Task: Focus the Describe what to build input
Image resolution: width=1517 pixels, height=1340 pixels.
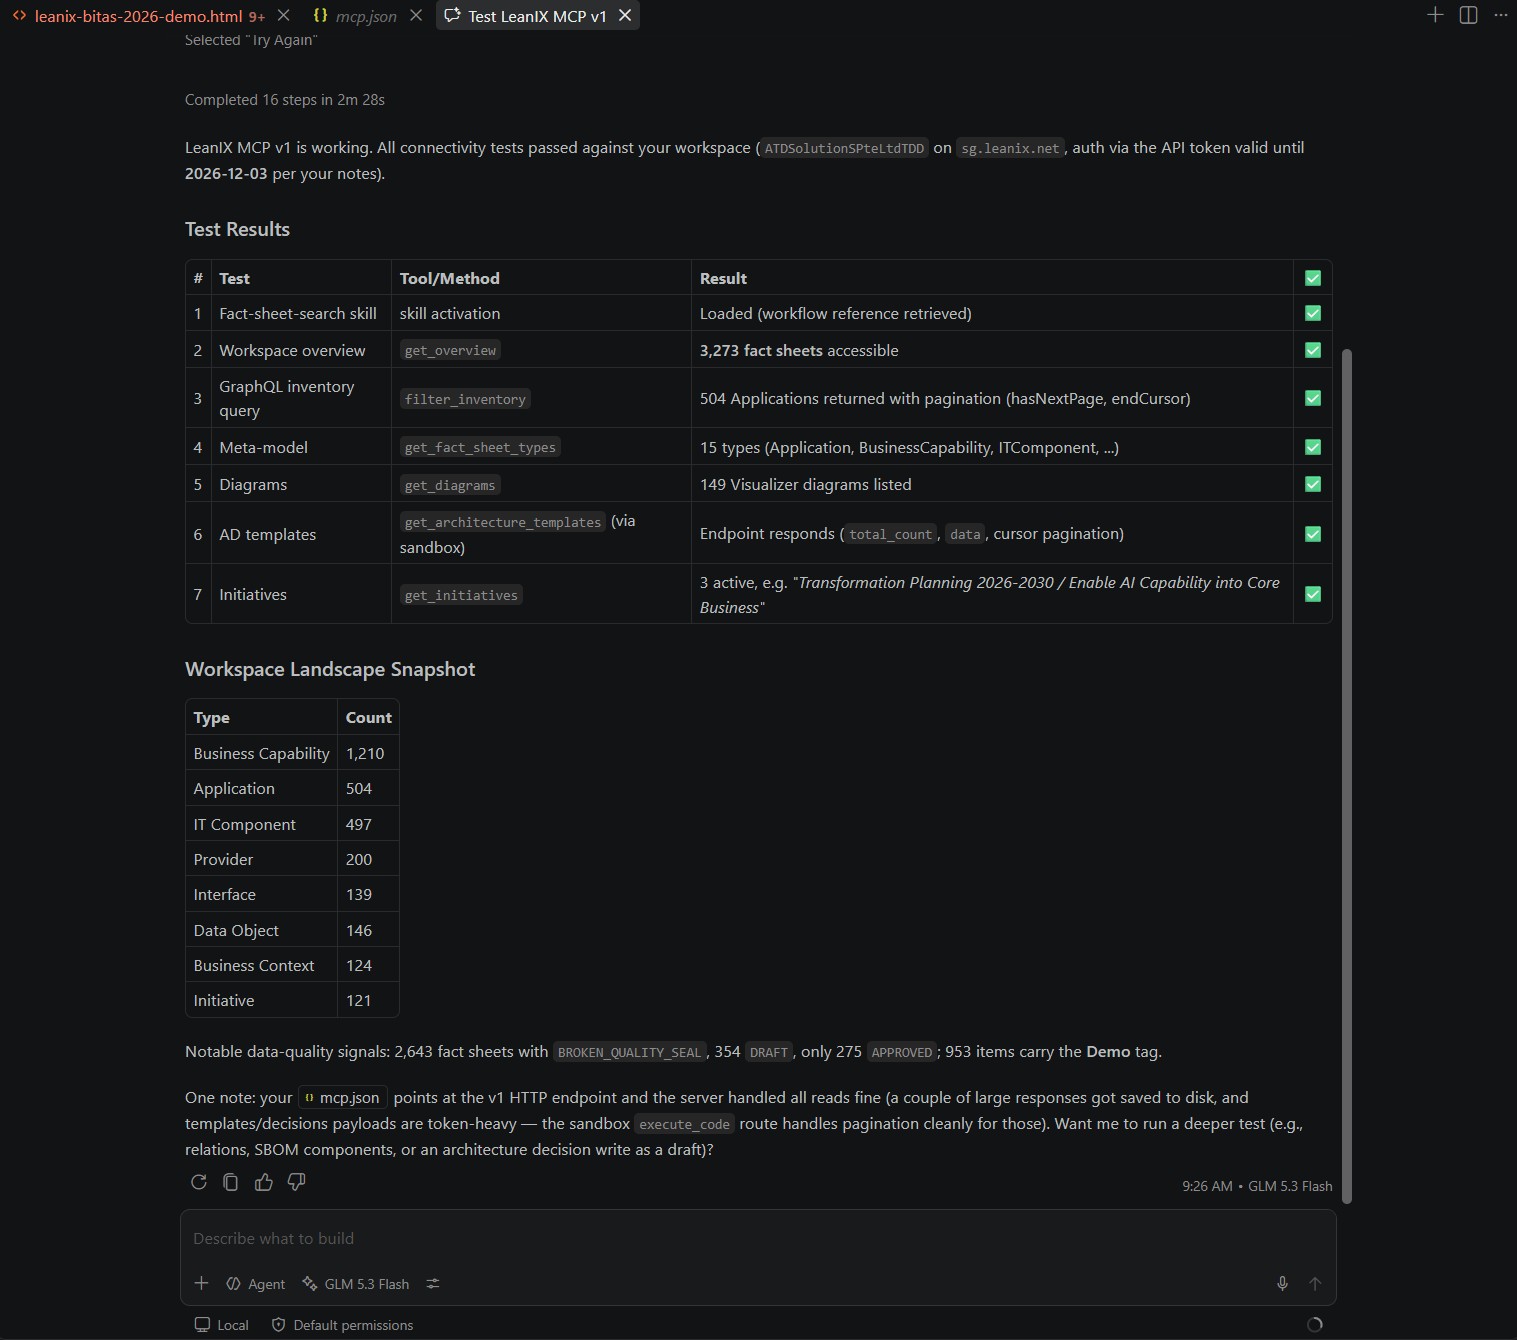Action: pos(758,1238)
